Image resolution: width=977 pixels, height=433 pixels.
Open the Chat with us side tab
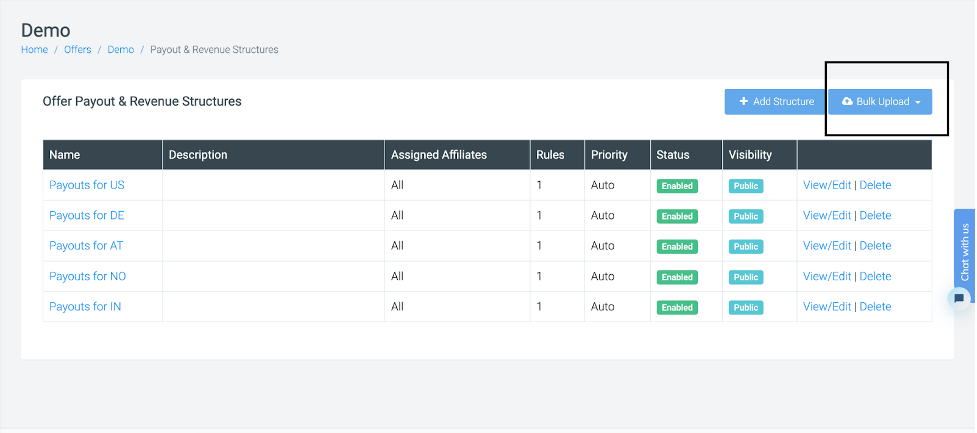click(x=965, y=250)
